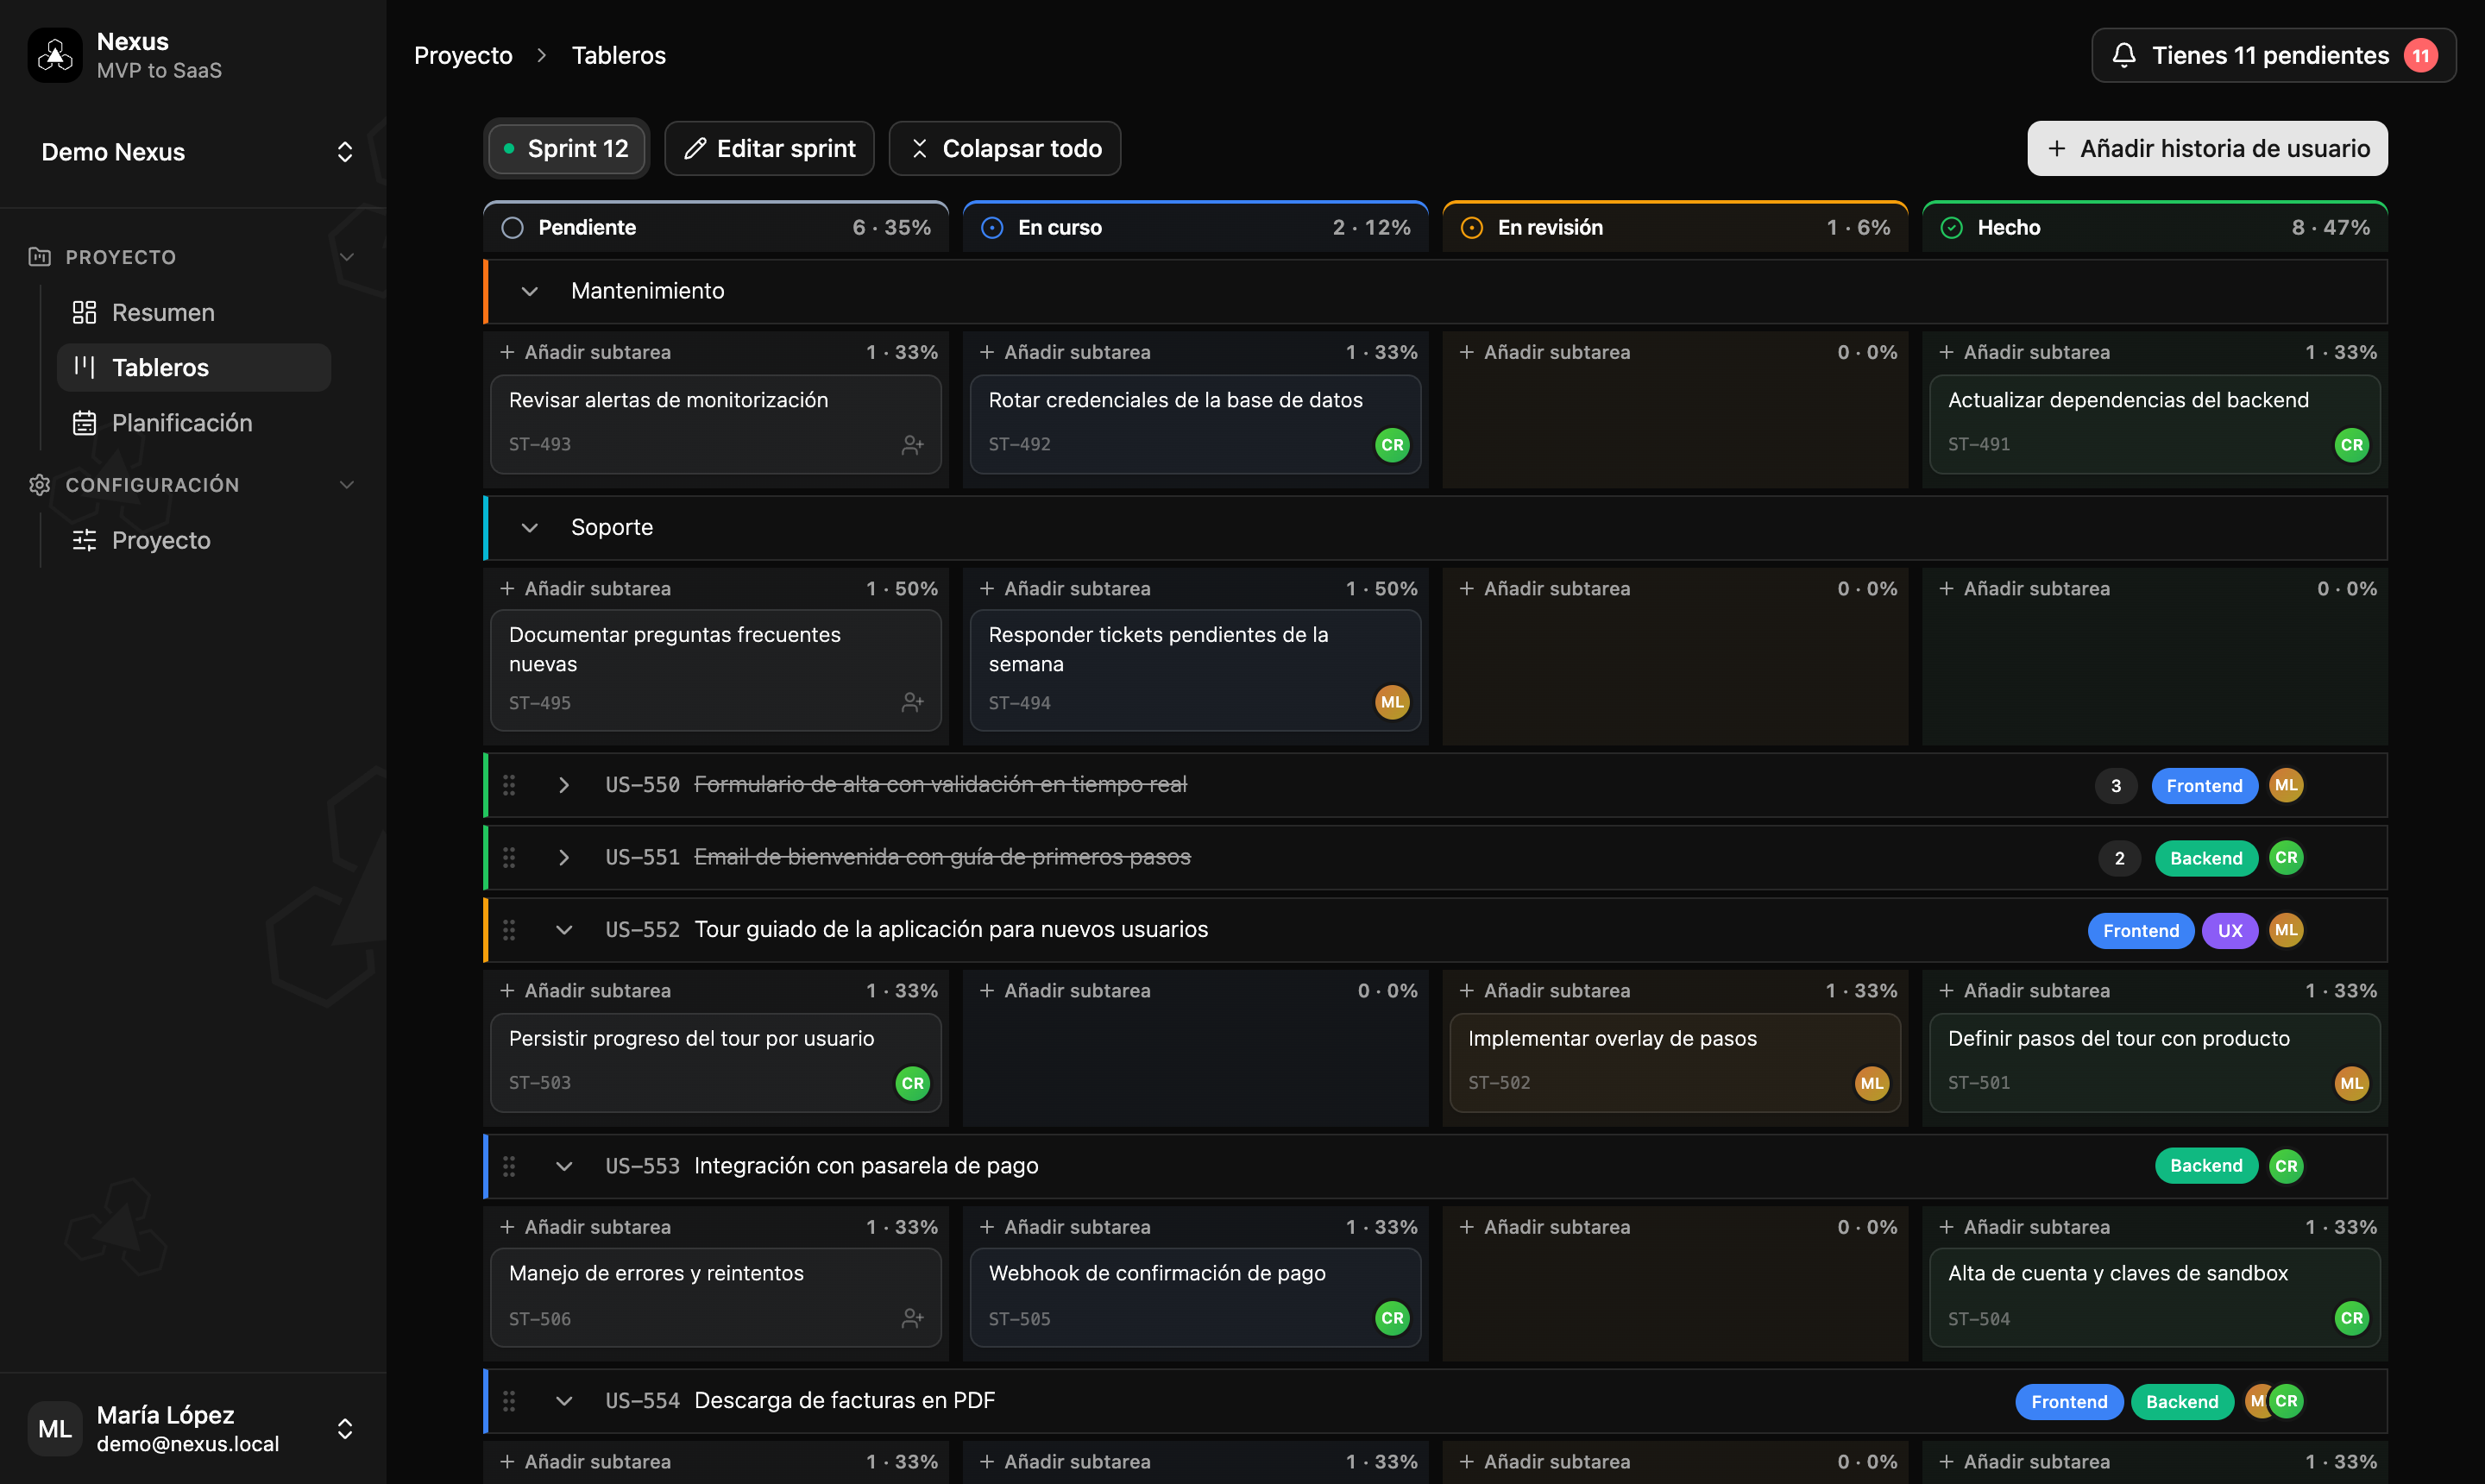Viewport: 2485px width, 1484px height.
Task: Open Planificación in the sidebar
Action: point(193,423)
